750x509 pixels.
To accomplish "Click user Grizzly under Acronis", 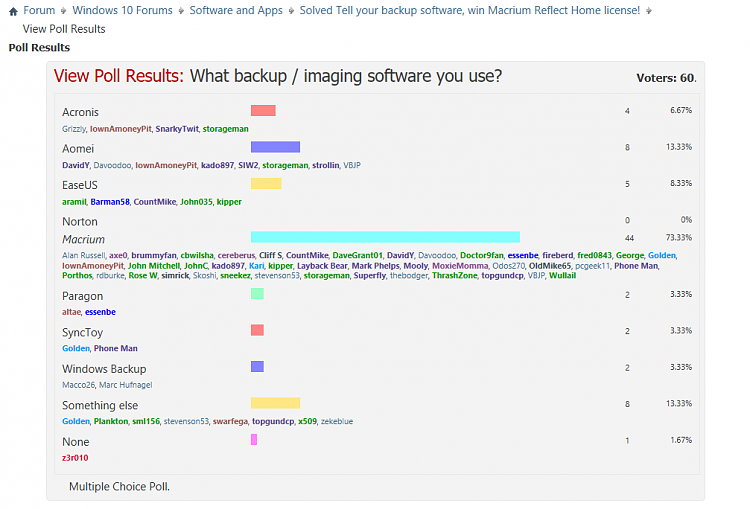I will [x=74, y=129].
